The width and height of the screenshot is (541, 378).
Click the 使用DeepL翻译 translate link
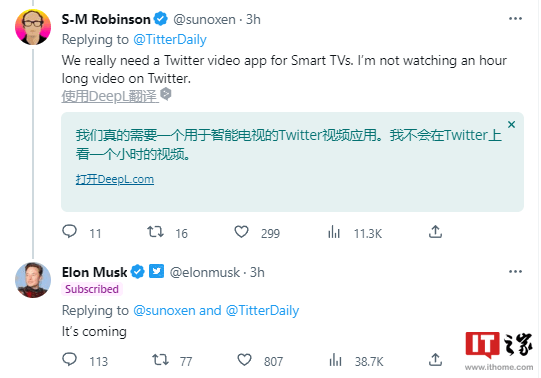(x=110, y=96)
